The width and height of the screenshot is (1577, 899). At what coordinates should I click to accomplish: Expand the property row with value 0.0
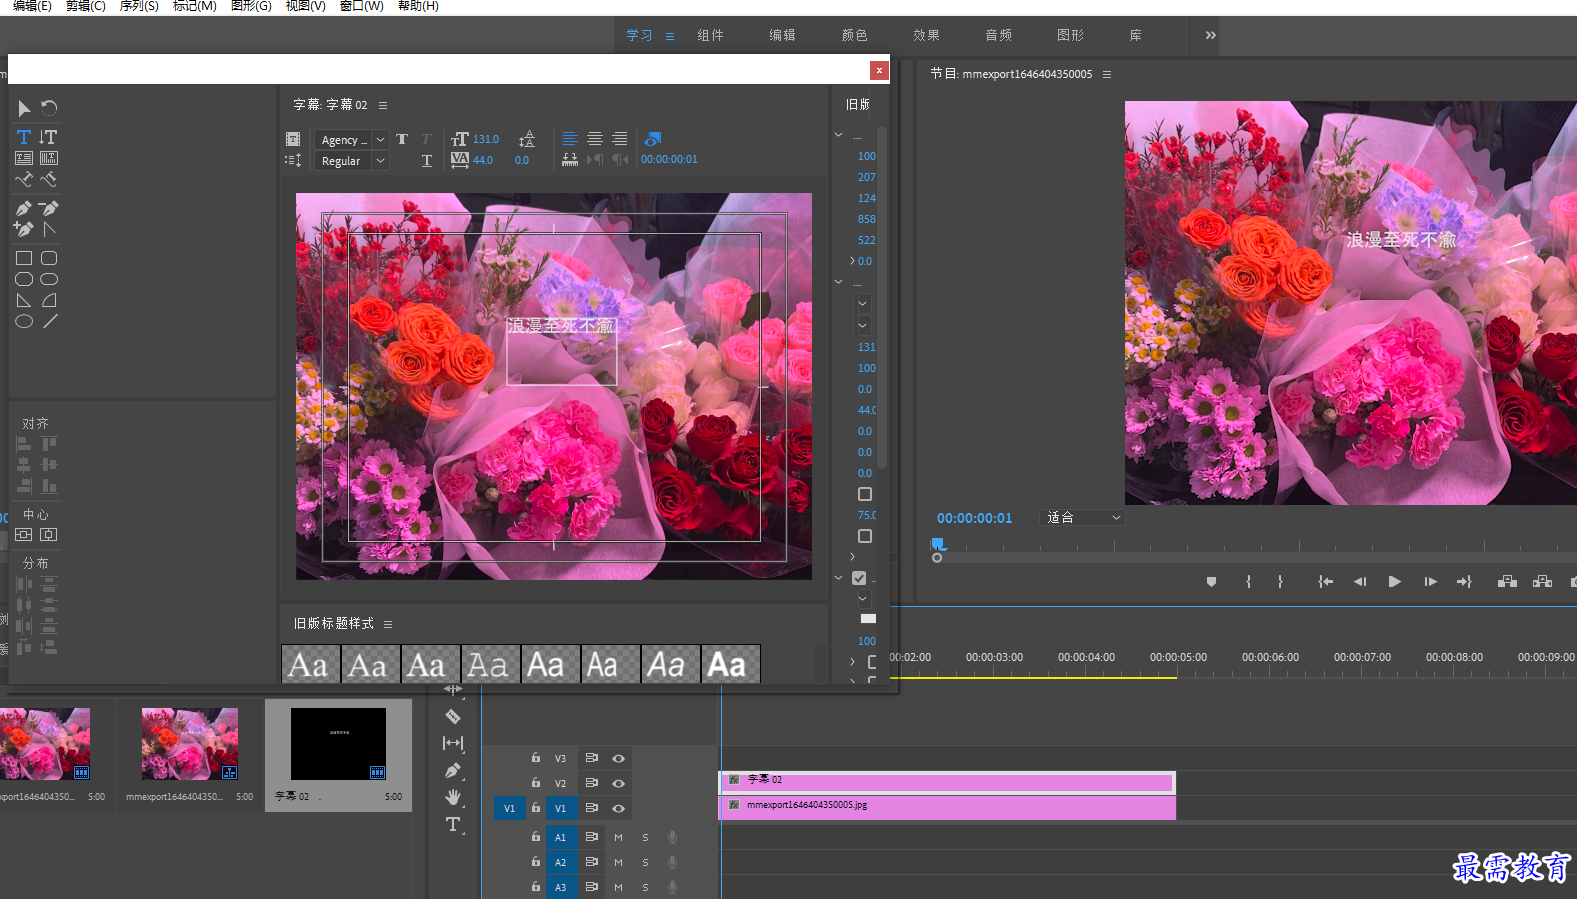[x=853, y=261]
